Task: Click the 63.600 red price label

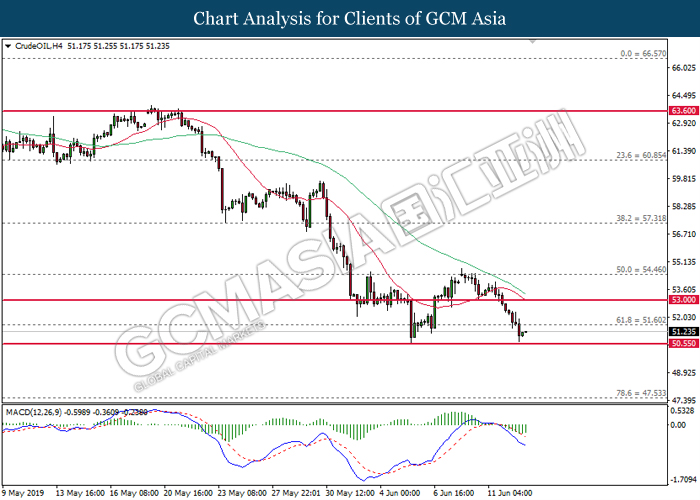Action: [x=683, y=111]
